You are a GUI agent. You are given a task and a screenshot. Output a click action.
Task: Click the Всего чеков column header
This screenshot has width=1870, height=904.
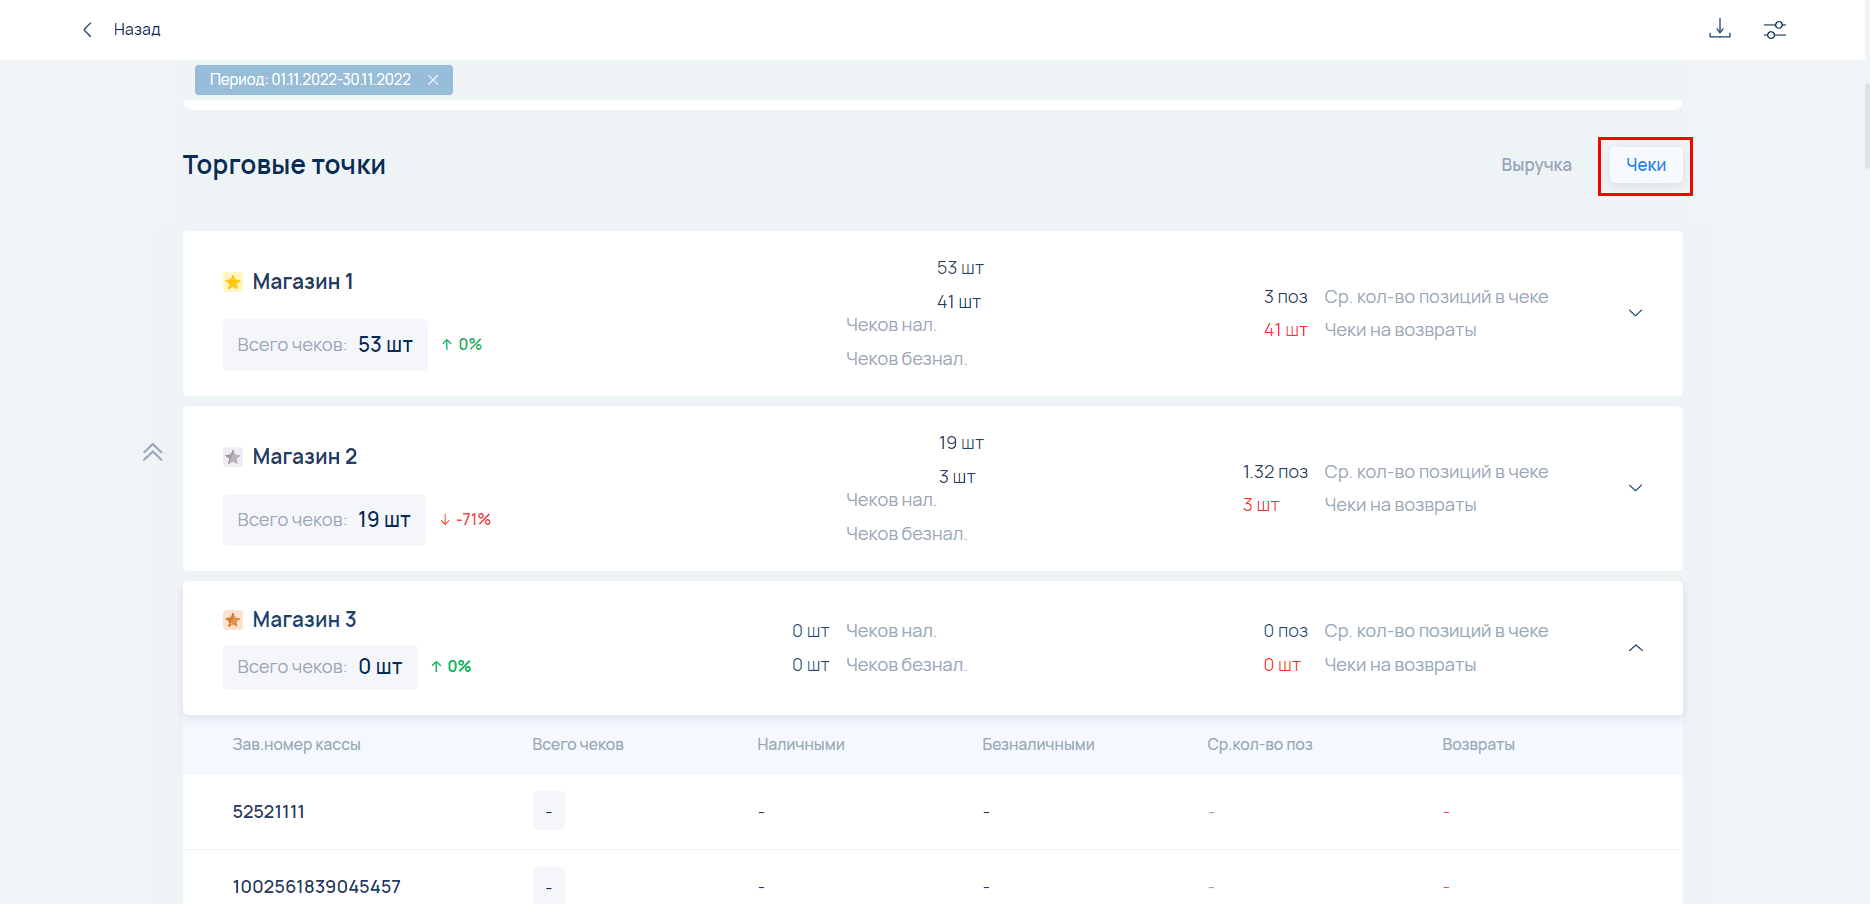pyautogui.click(x=578, y=745)
